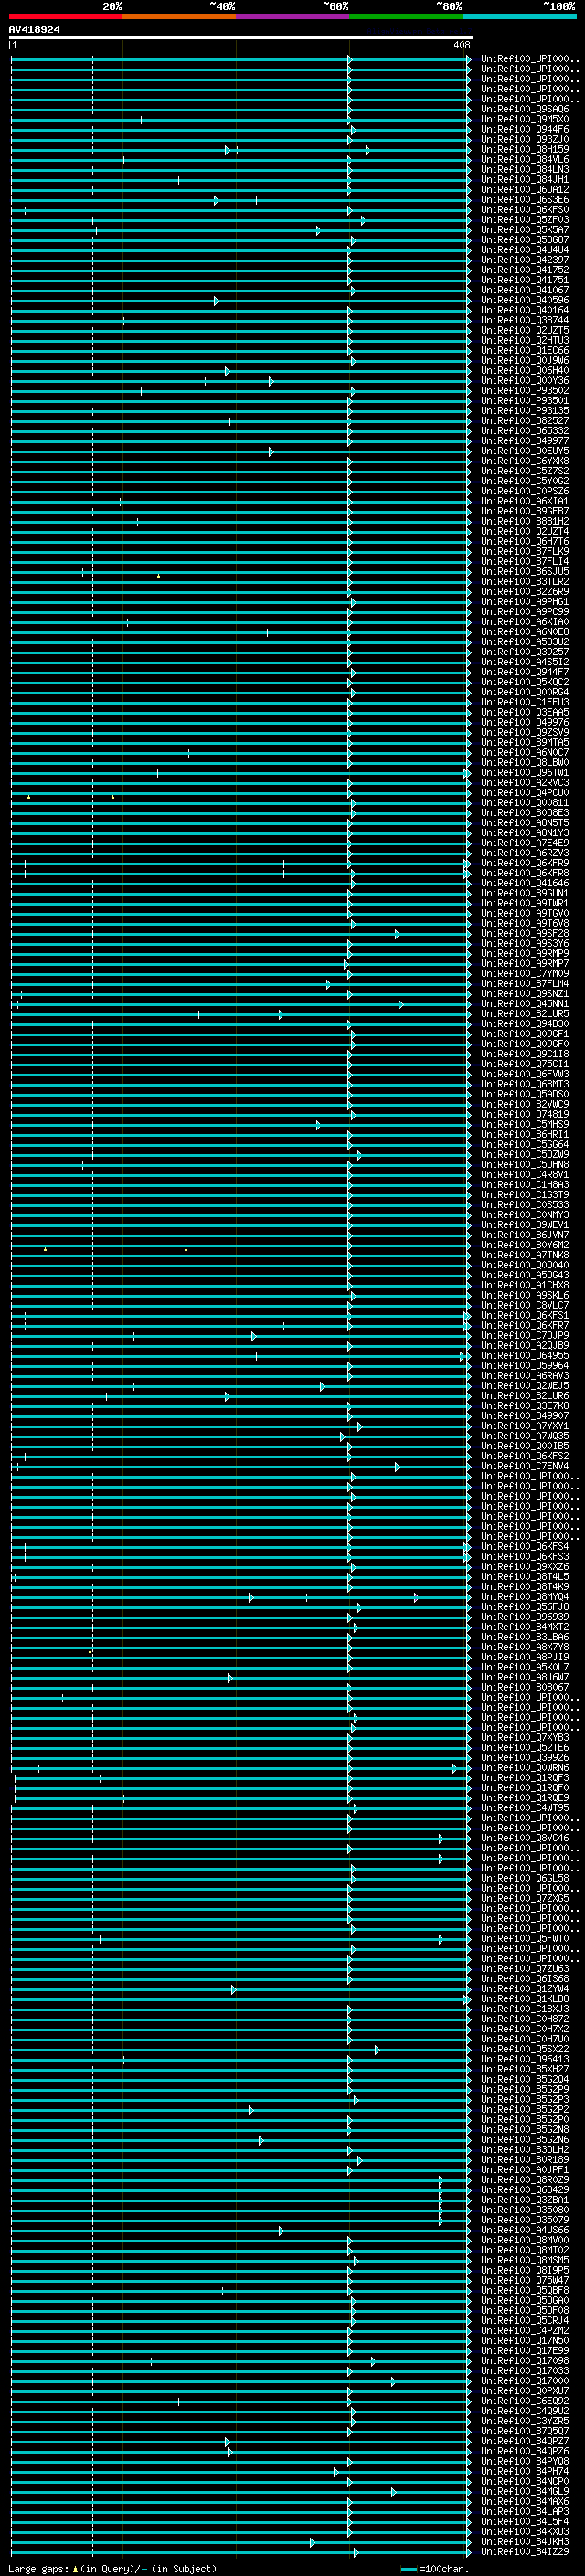Select hit UniRef100_C7YM09
This screenshot has height=2576, width=585.
coord(525,974)
